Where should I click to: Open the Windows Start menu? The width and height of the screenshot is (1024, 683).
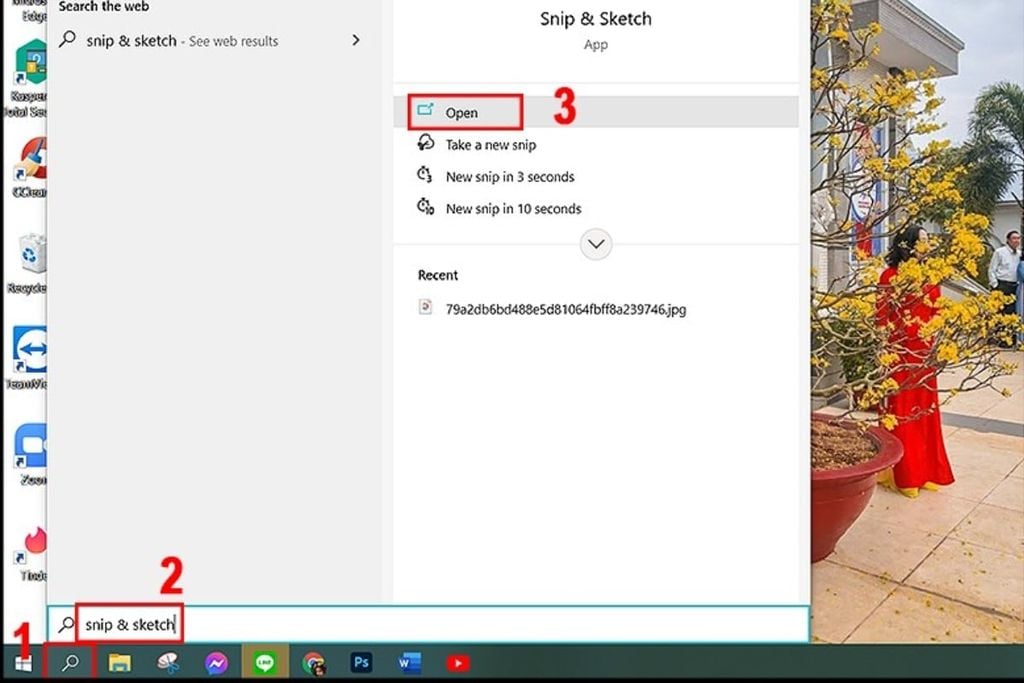click(24, 663)
